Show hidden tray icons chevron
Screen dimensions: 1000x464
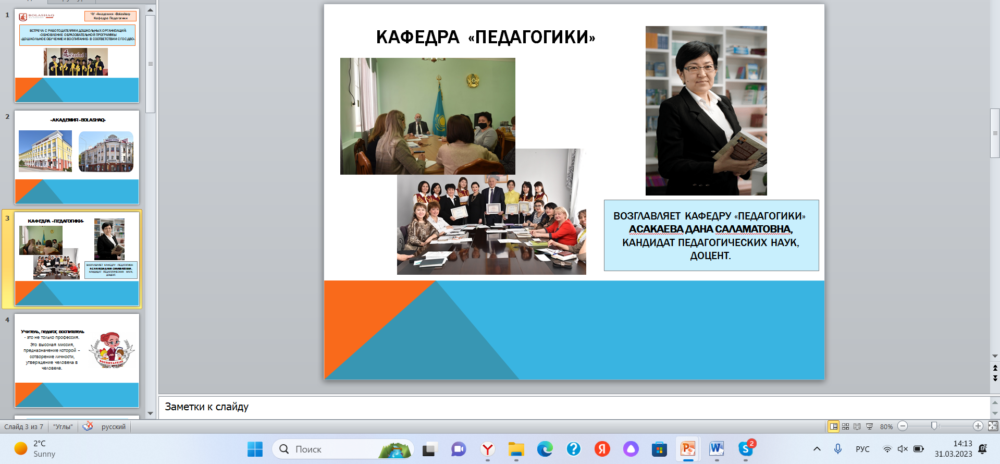[817, 449]
